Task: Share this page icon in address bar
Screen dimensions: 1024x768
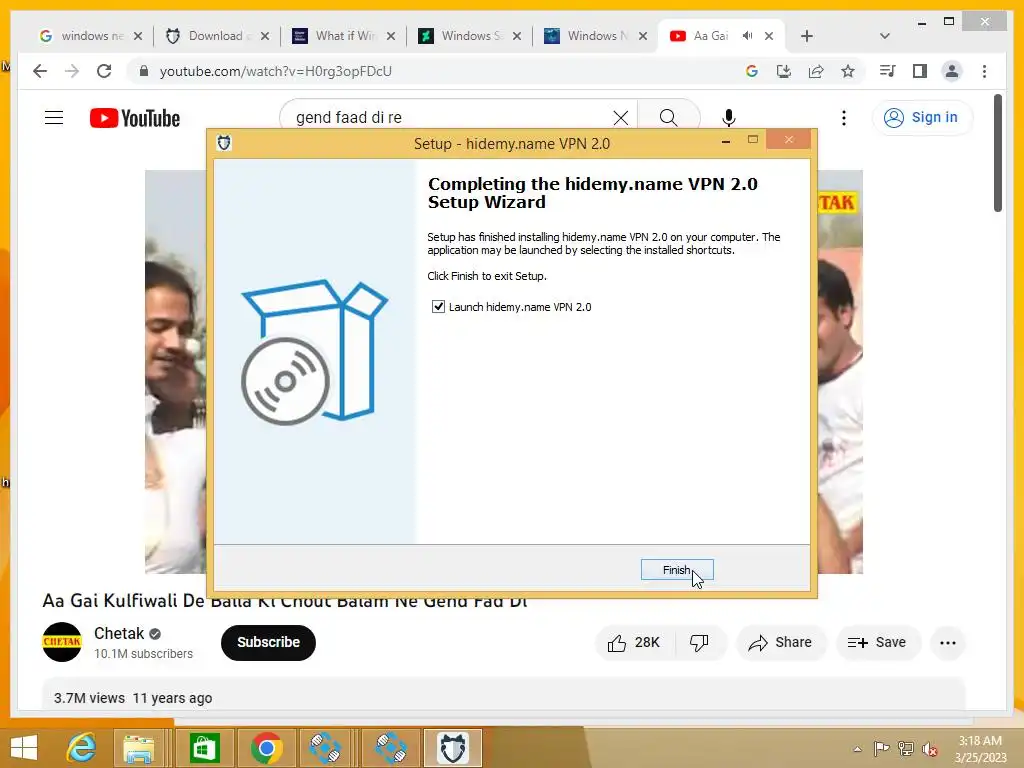Action: pos(816,71)
